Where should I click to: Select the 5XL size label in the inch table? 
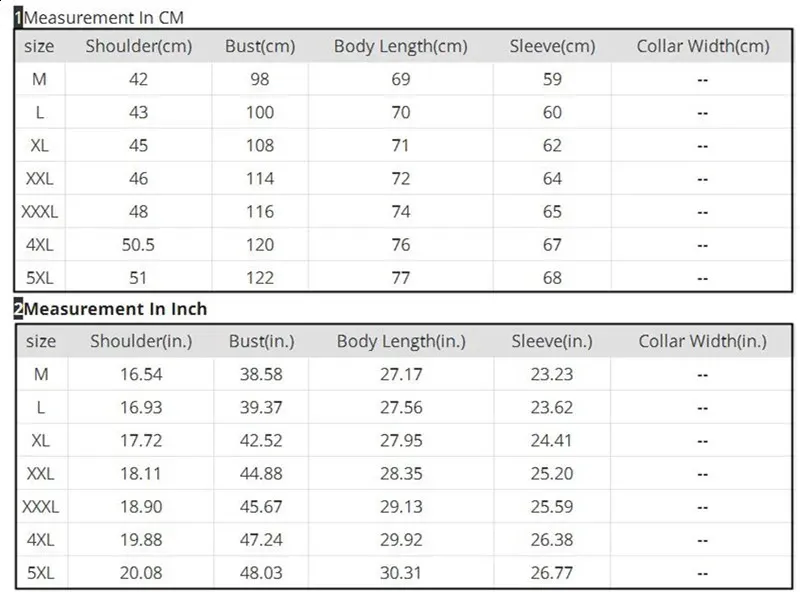40,573
